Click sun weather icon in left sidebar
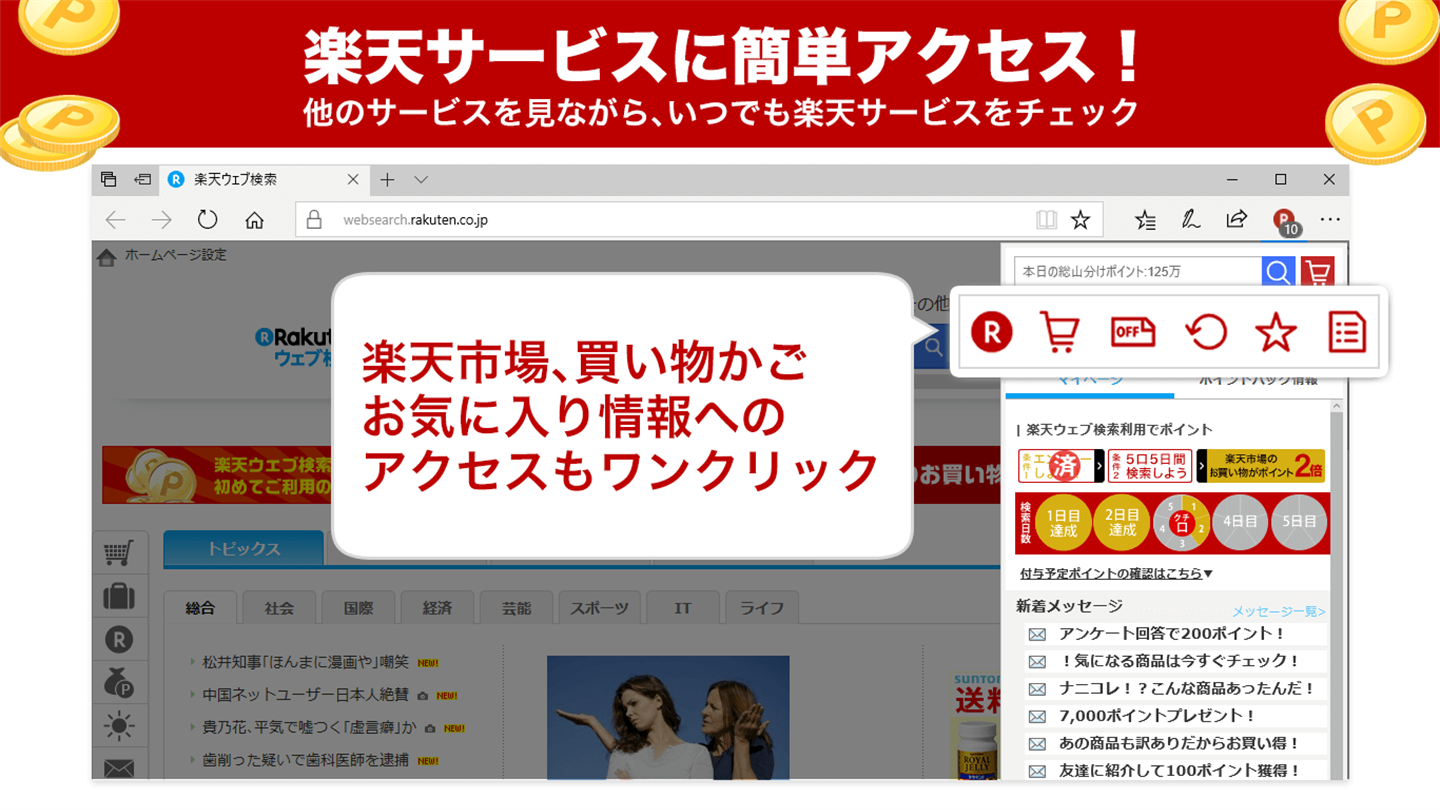 119,726
